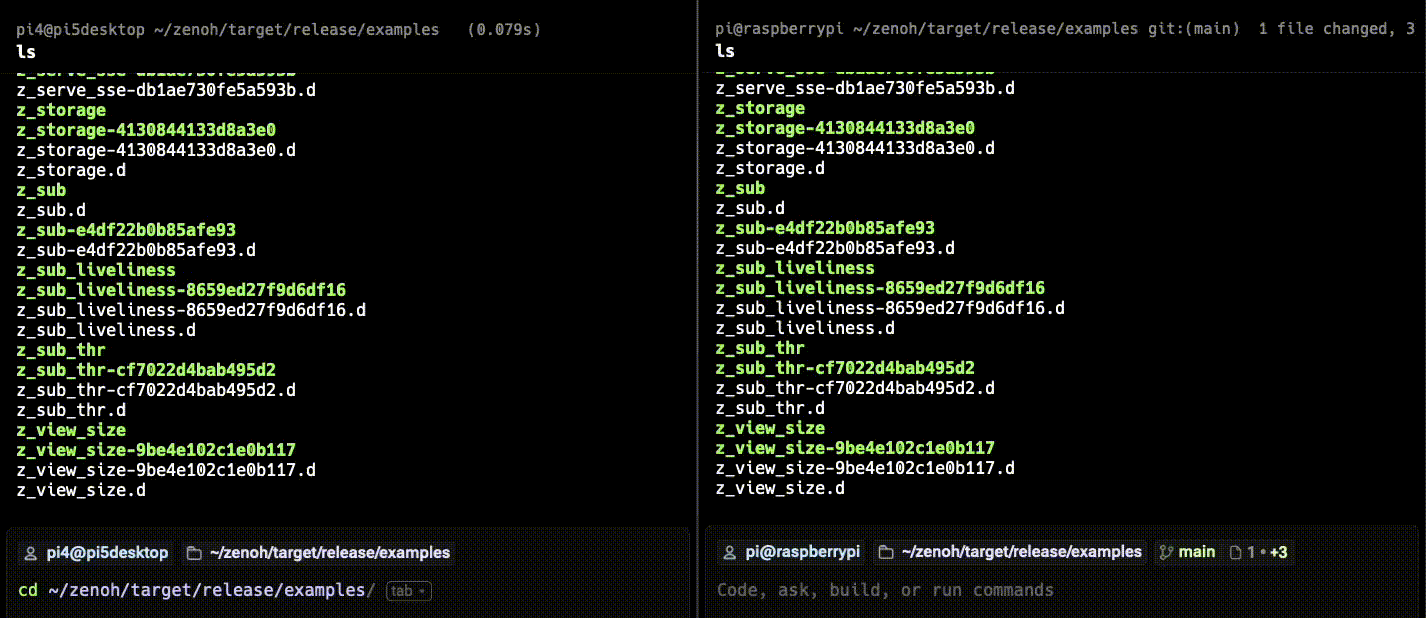Select z_sub-e4df22b0b85afe93.d in right pane

pyautogui.click(x=835, y=248)
